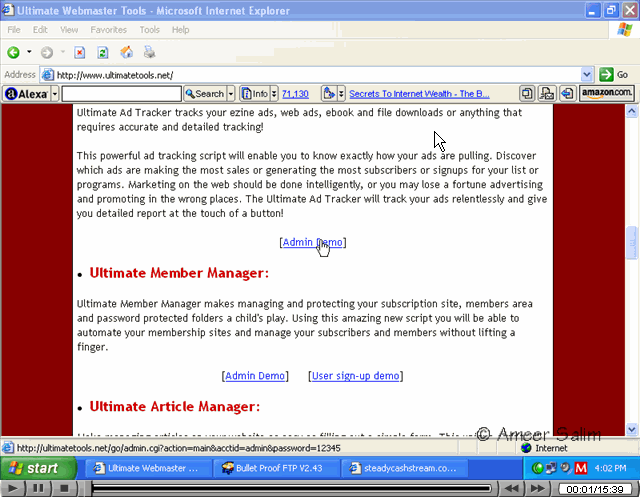The height and width of the screenshot is (497, 640).
Task: Open the User sign-up demo link
Action: point(356,376)
